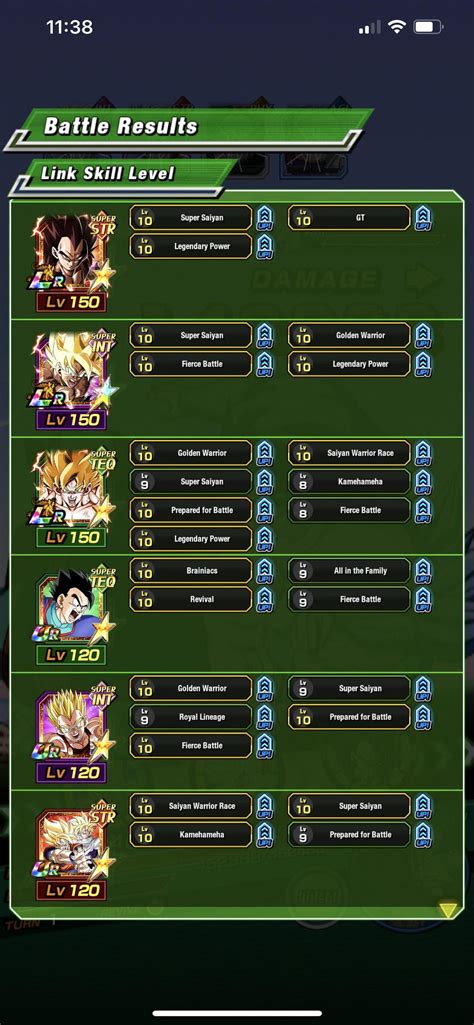The height and width of the screenshot is (1025, 474).
Task: Tap UP! icon beside Revival
Action: point(265,599)
